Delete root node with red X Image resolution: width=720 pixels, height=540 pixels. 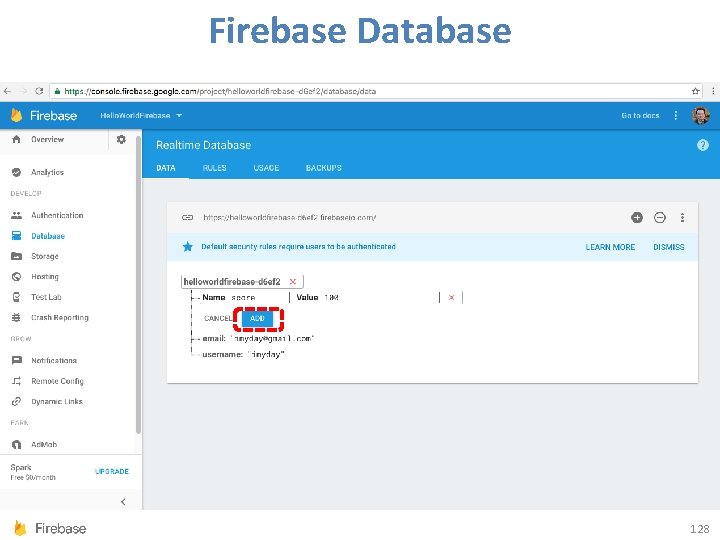pos(292,281)
